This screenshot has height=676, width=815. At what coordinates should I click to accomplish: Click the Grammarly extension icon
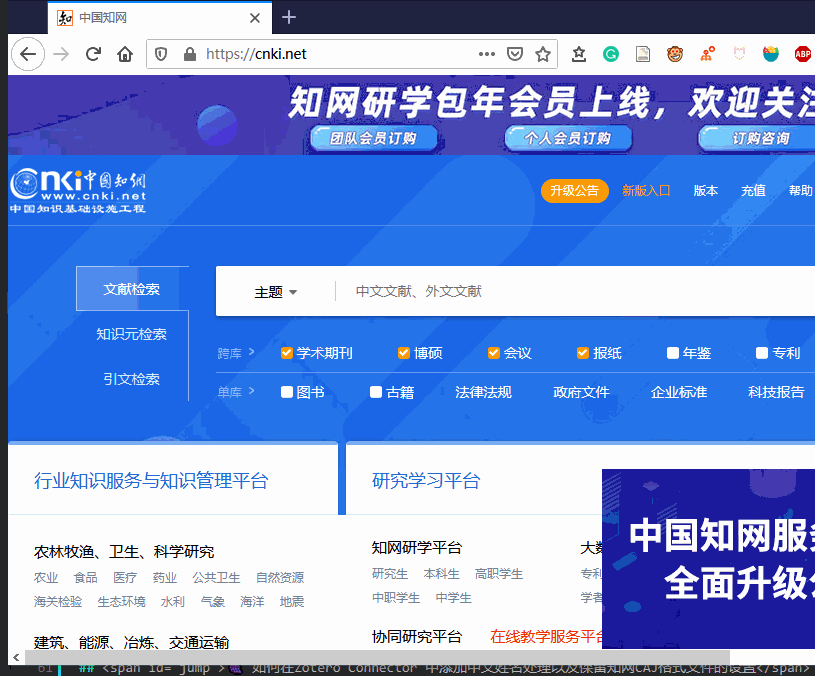611,54
